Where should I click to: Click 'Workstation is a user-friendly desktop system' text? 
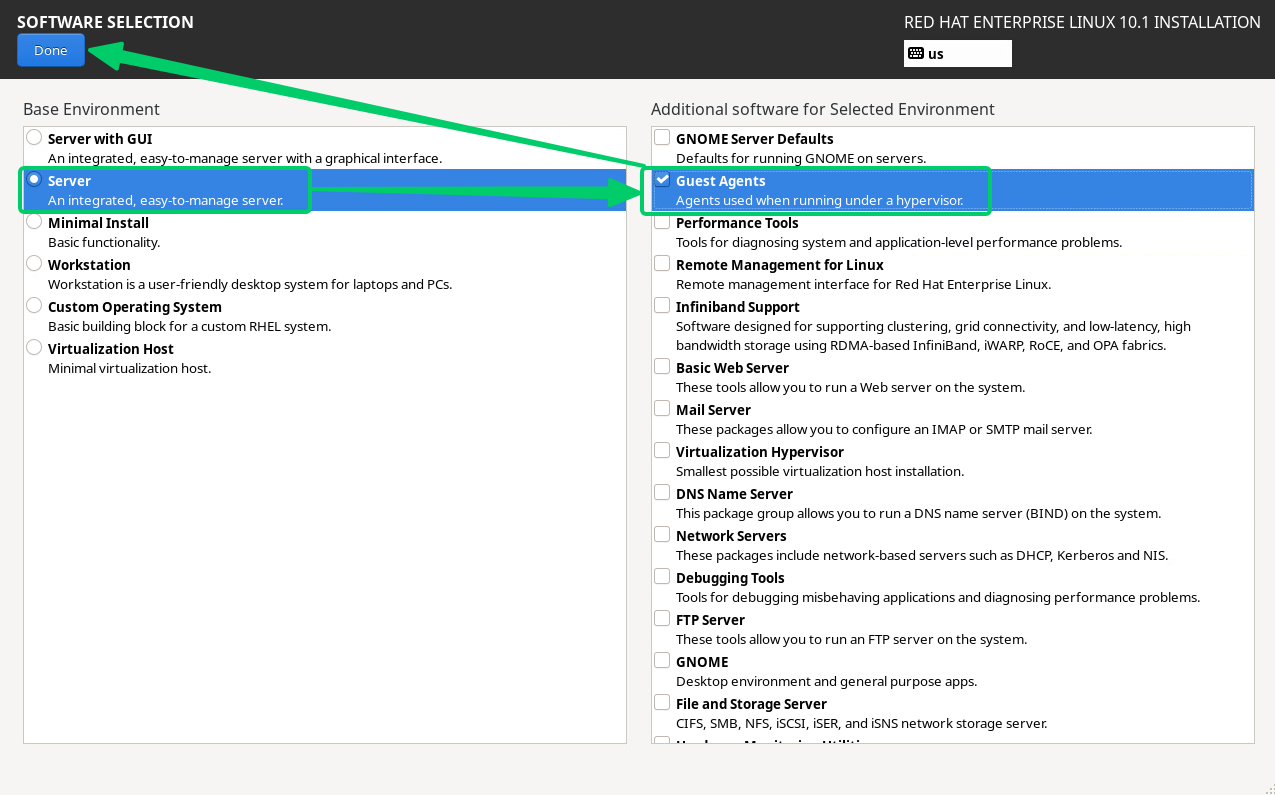(190, 284)
